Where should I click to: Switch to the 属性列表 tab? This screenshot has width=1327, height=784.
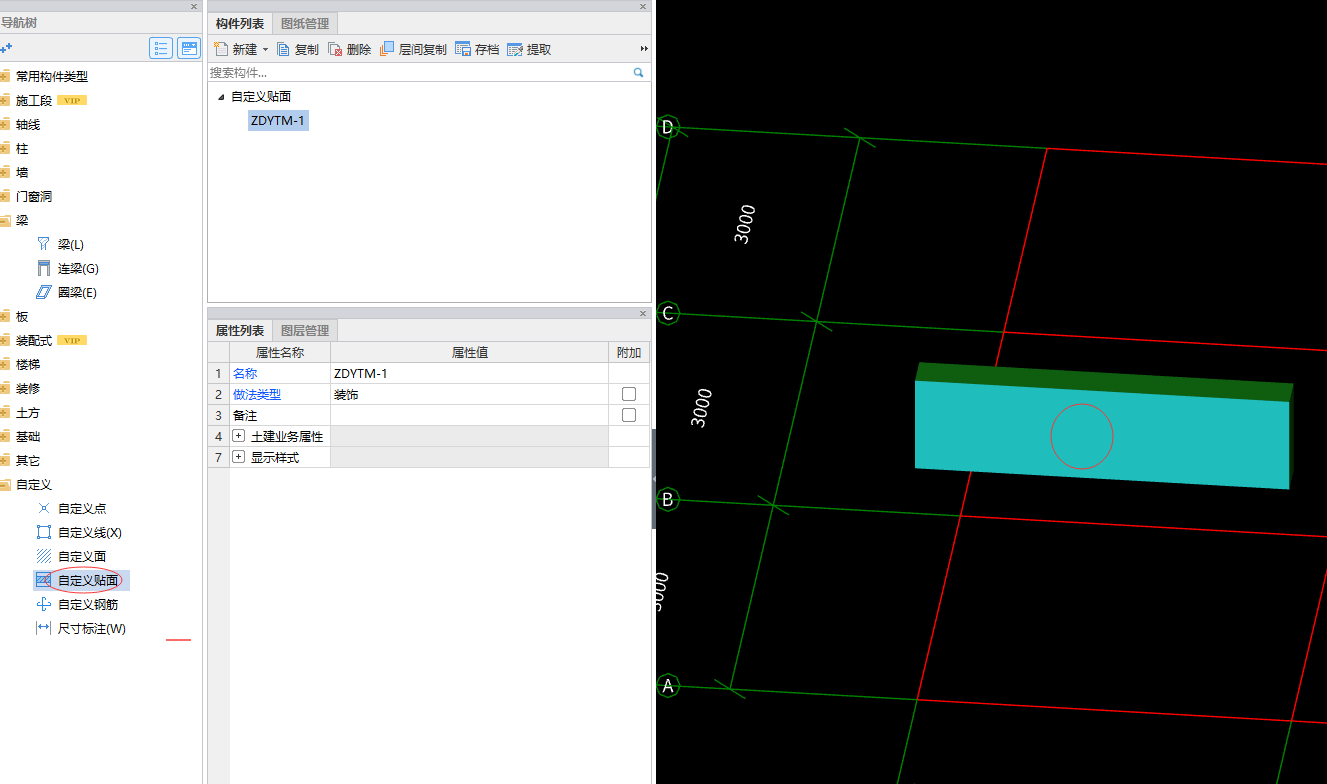(x=240, y=330)
